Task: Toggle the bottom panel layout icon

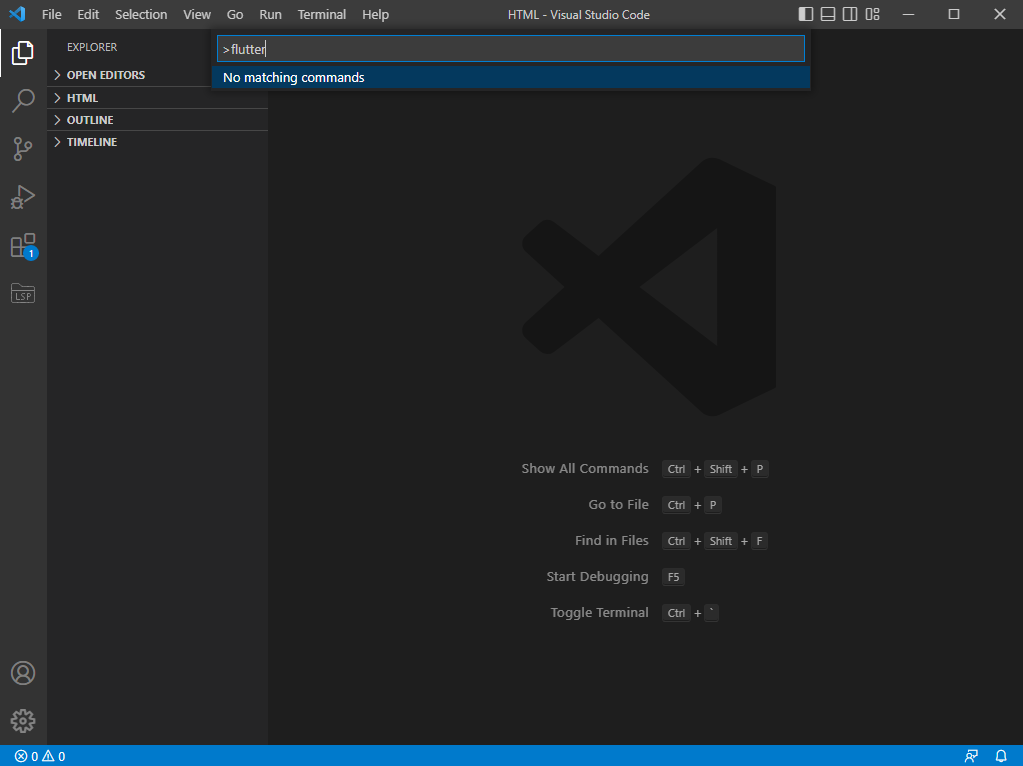Action: [x=828, y=14]
